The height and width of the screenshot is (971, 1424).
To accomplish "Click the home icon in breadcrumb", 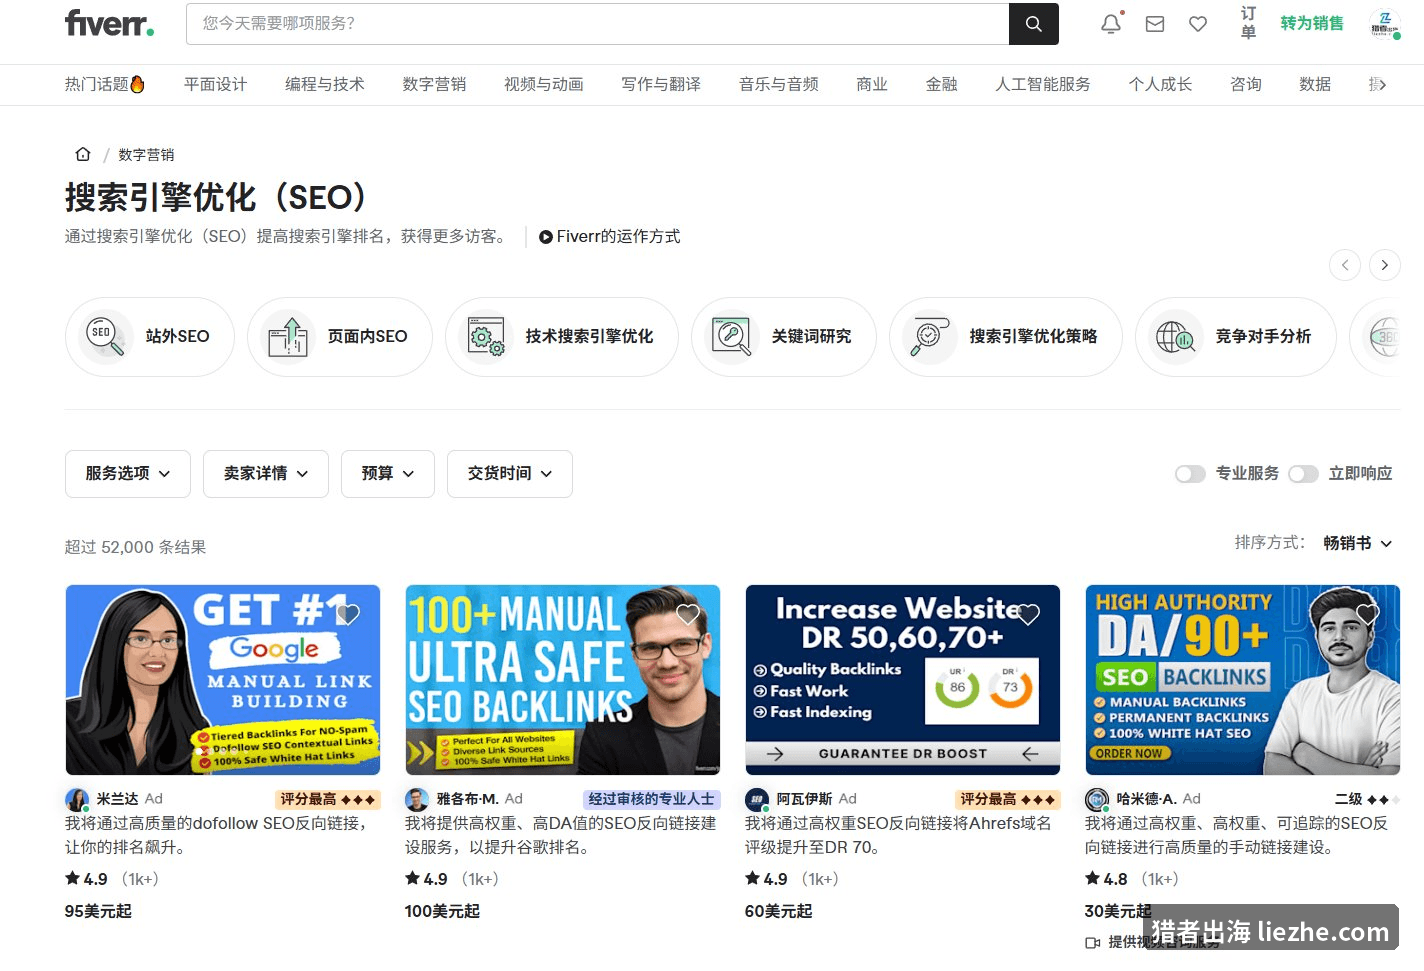I will click(83, 154).
